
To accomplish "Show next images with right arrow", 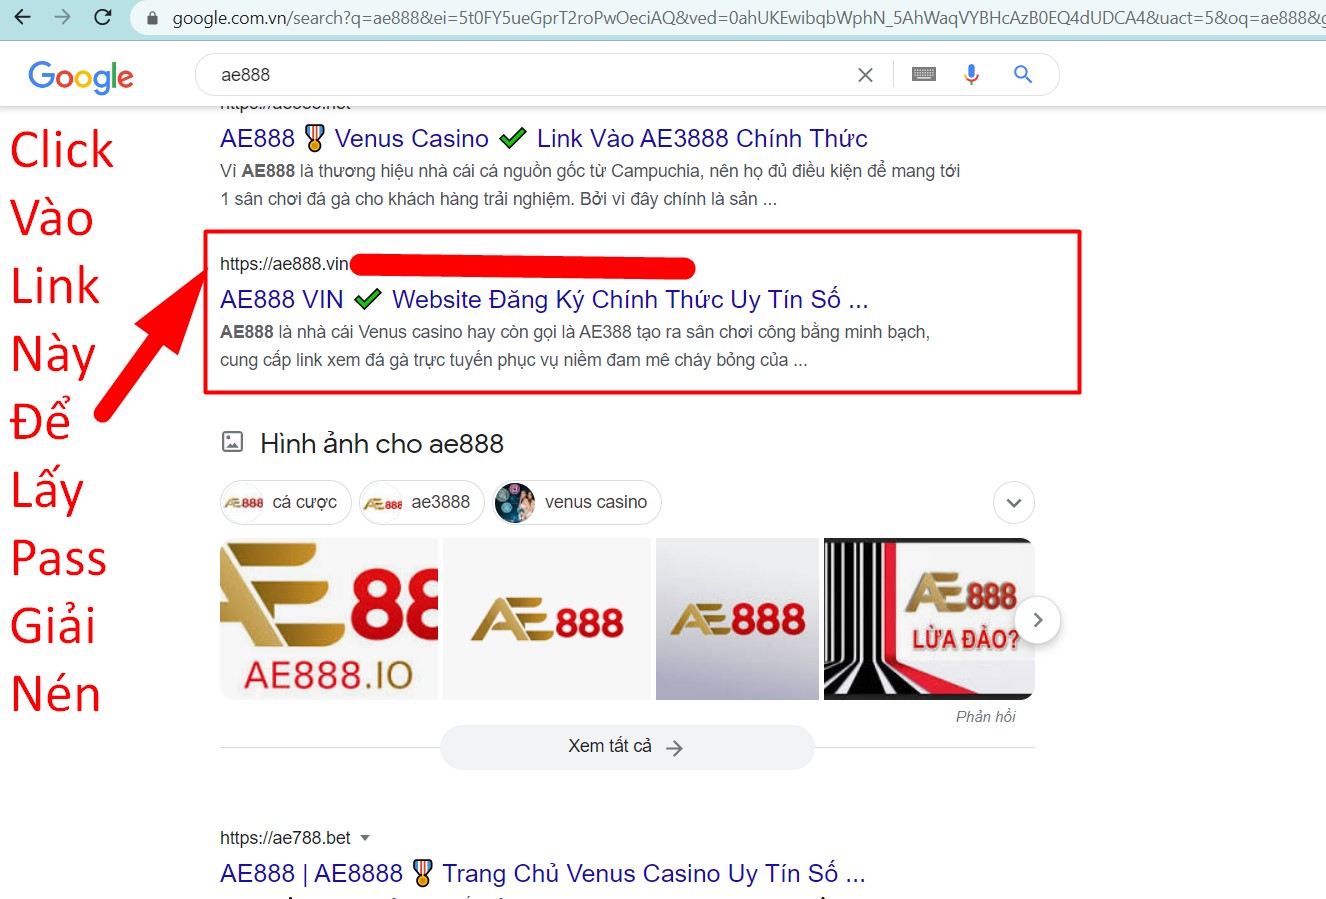I will (1037, 620).
